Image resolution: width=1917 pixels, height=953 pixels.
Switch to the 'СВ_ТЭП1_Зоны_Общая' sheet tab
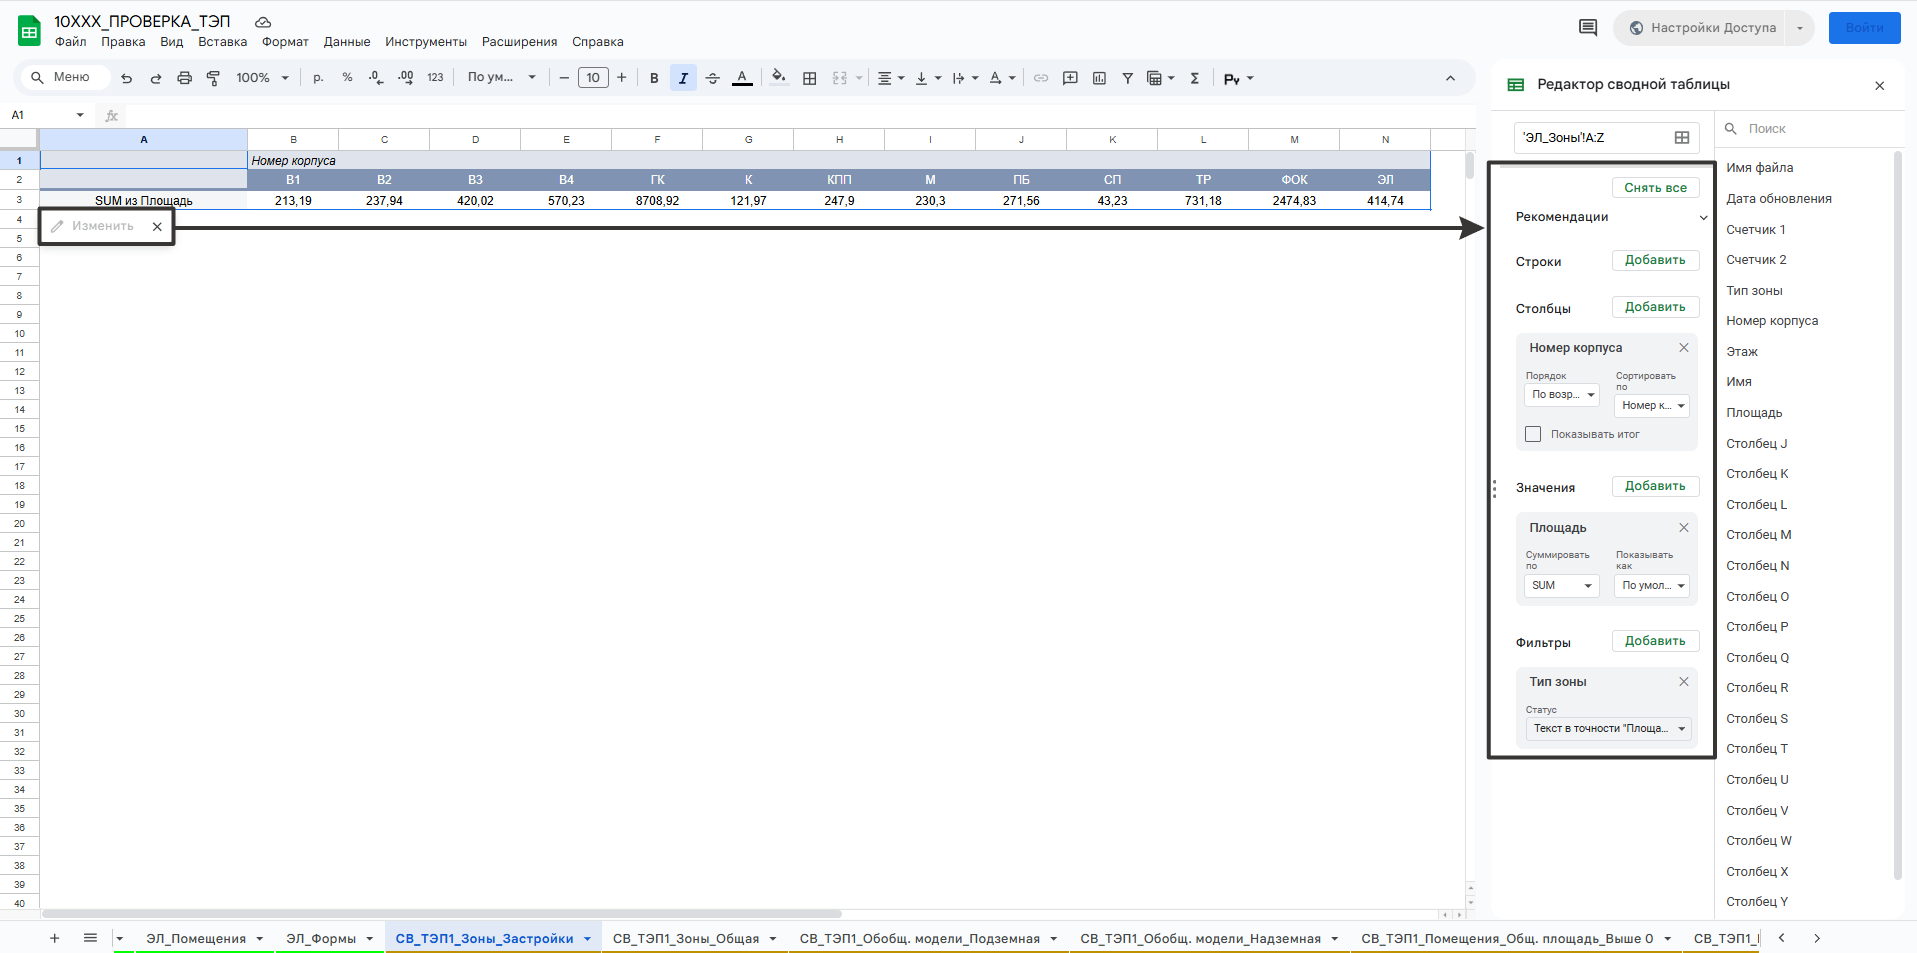click(x=686, y=939)
